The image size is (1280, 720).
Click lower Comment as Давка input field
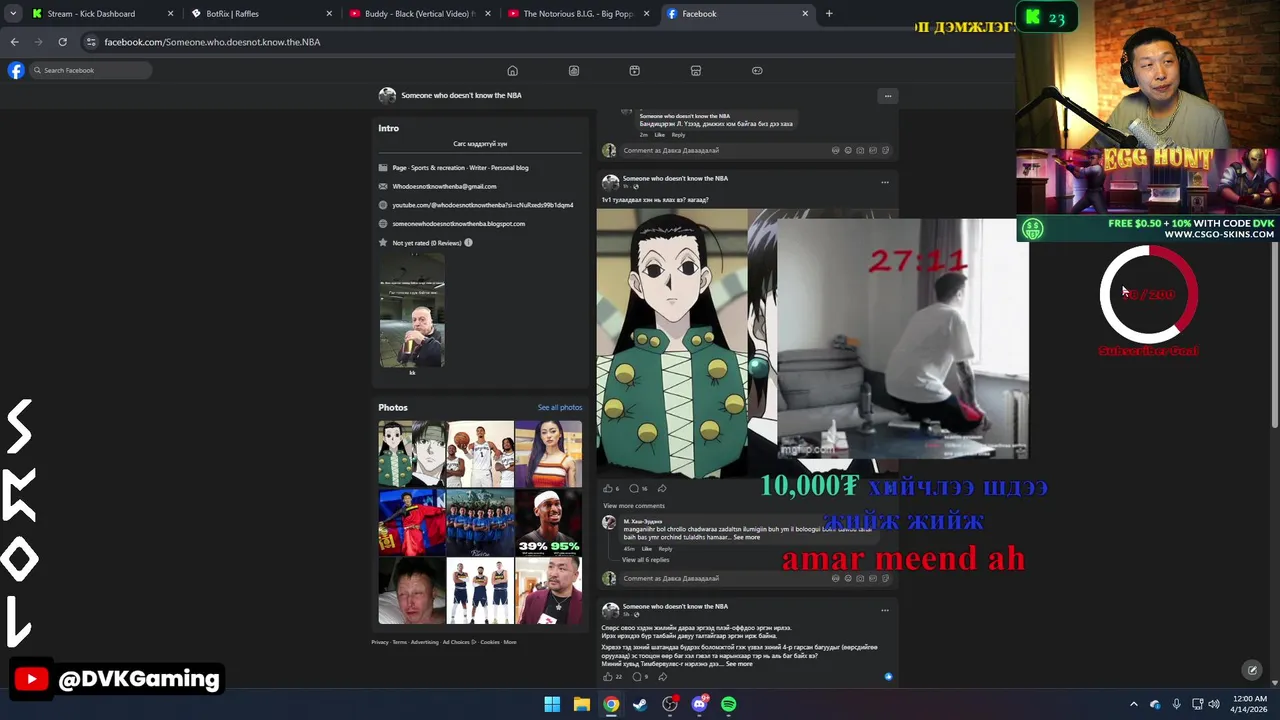(x=756, y=578)
